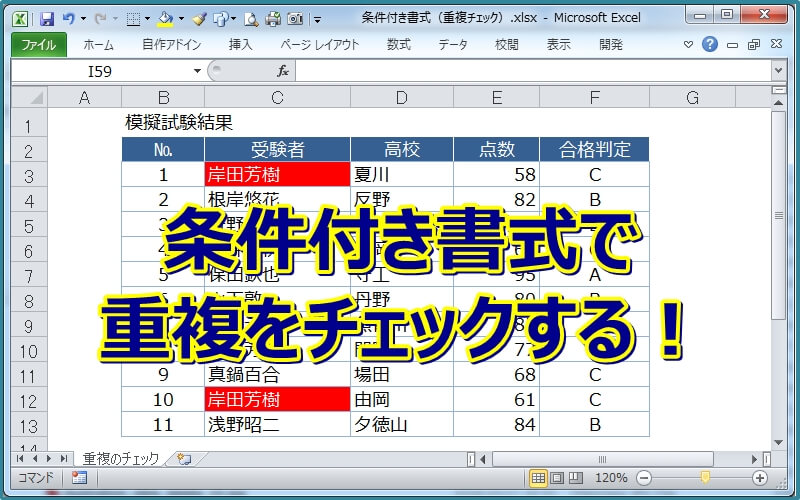Click the Save icon in quick access toolbar
This screenshot has height=500, width=800.
point(46,19)
